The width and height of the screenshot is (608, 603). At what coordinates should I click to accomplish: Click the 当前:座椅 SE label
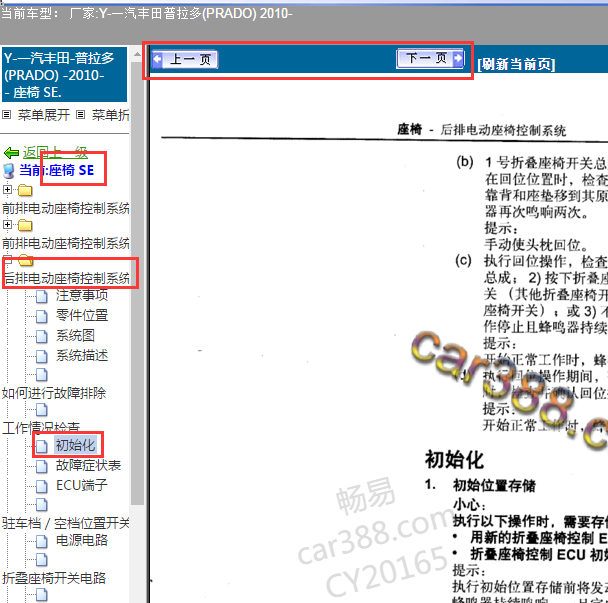pyautogui.click(x=57, y=170)
